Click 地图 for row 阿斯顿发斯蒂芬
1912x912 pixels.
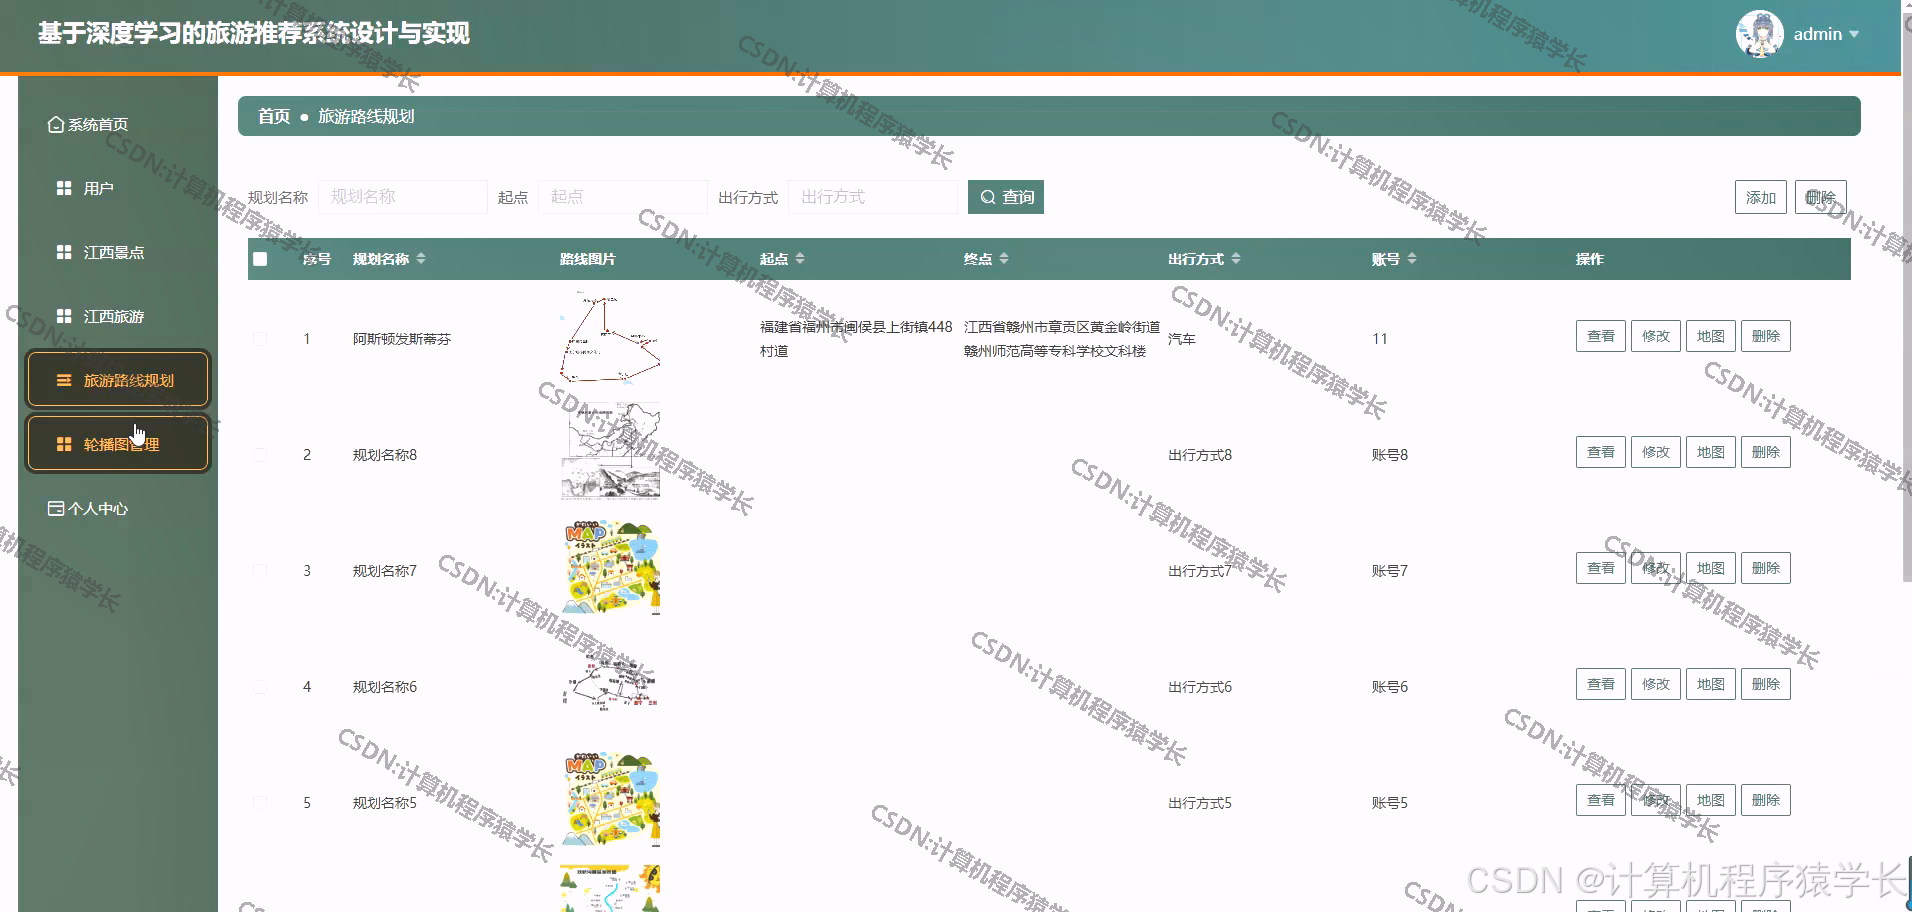point(1711,336)
